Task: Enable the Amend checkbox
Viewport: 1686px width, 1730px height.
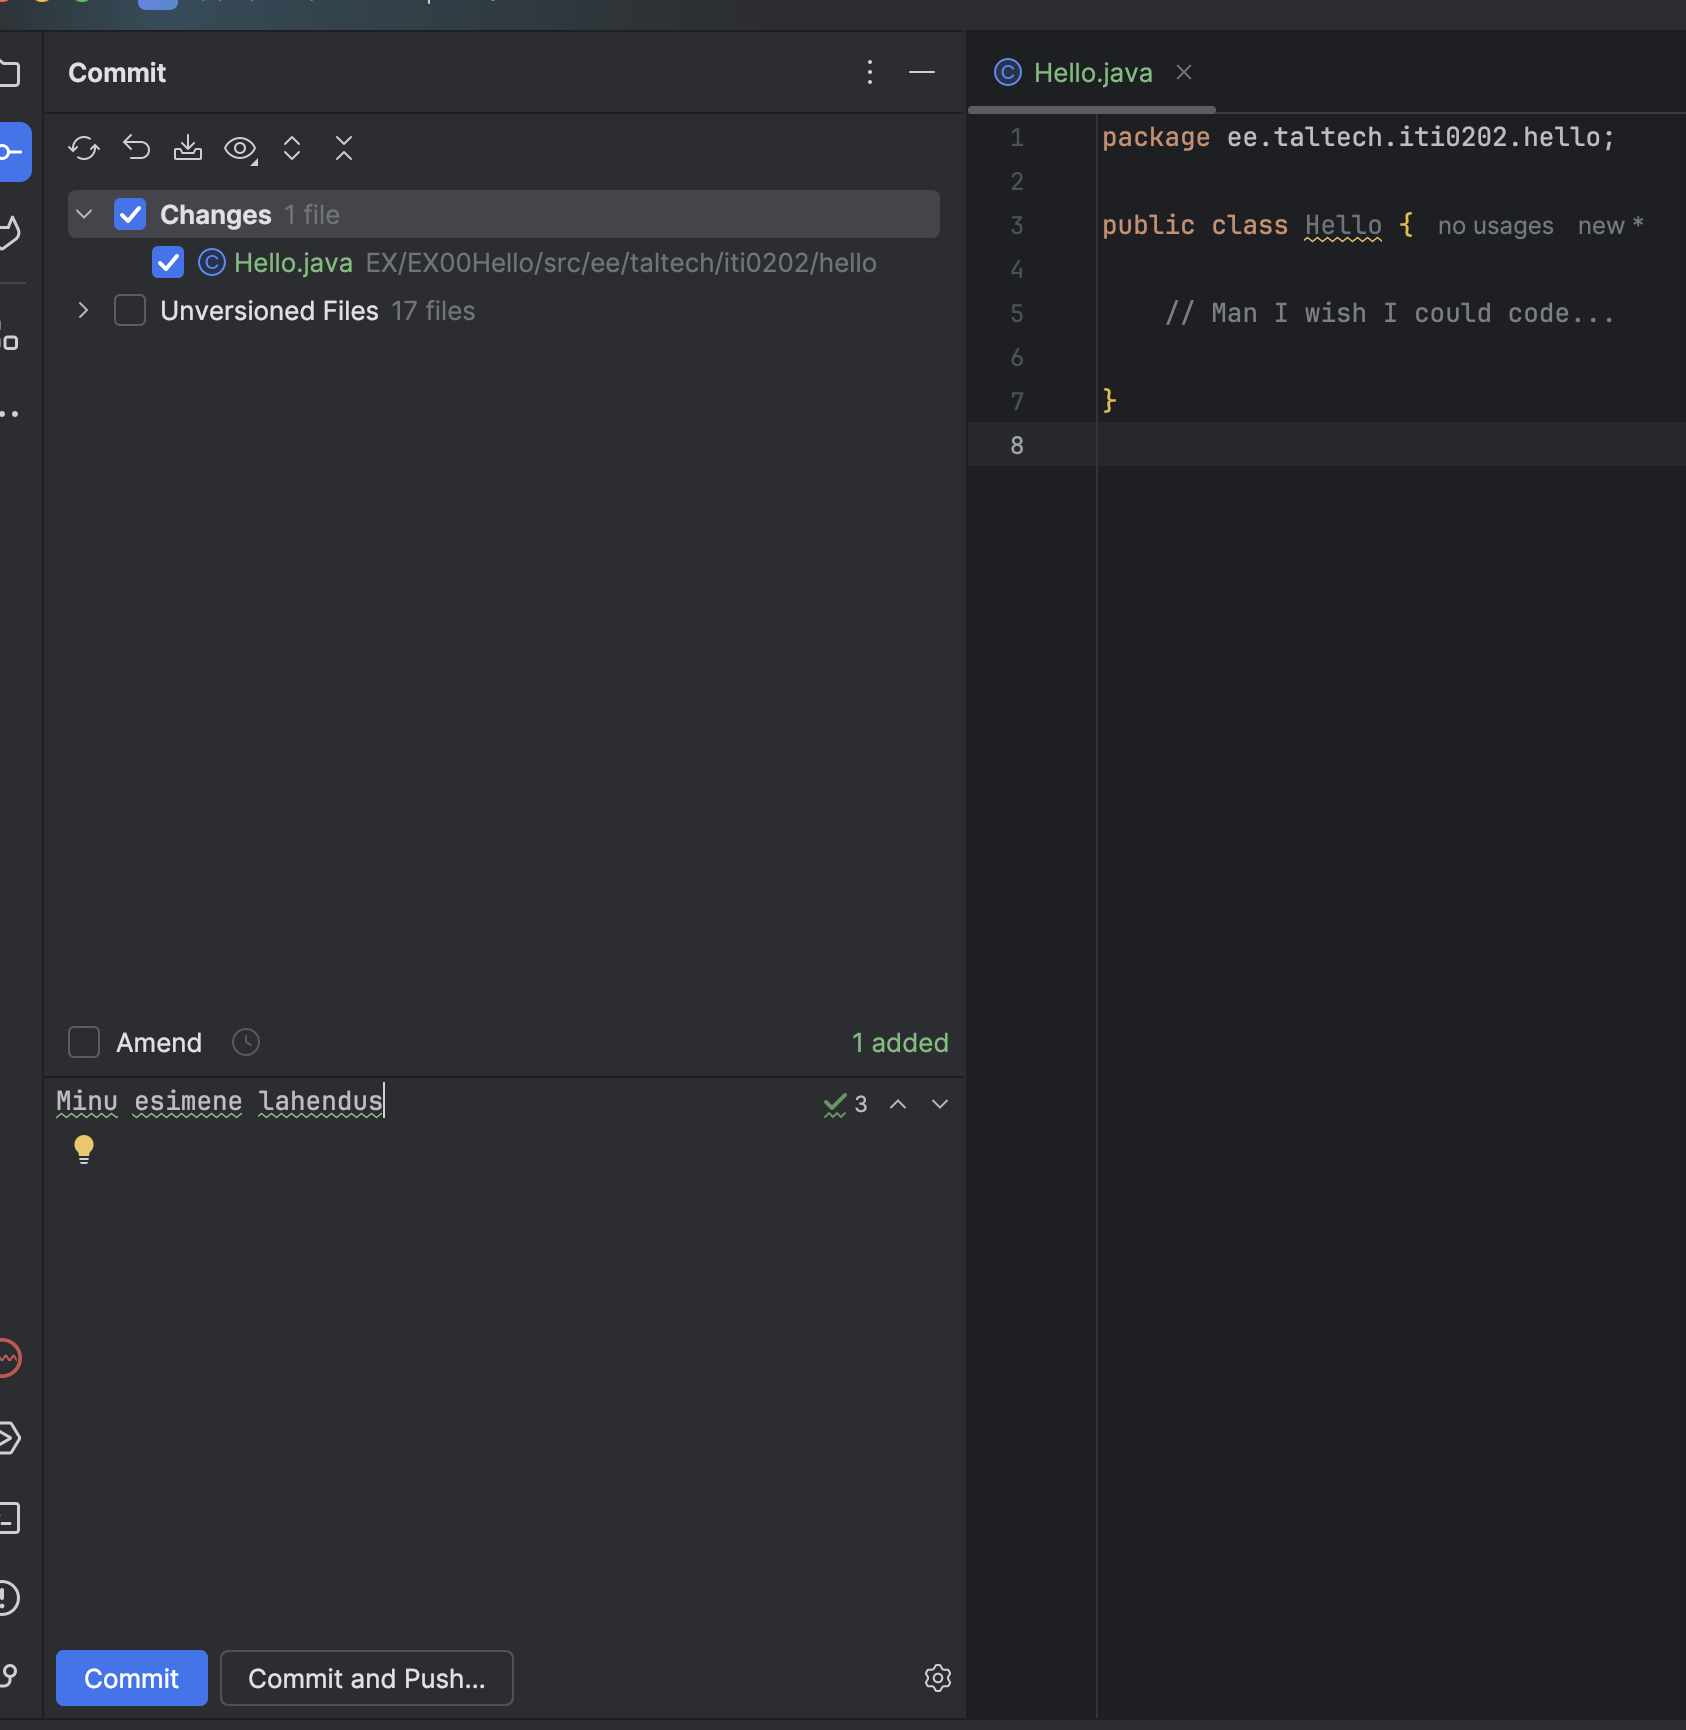Action: click(x=83, y=1042)
